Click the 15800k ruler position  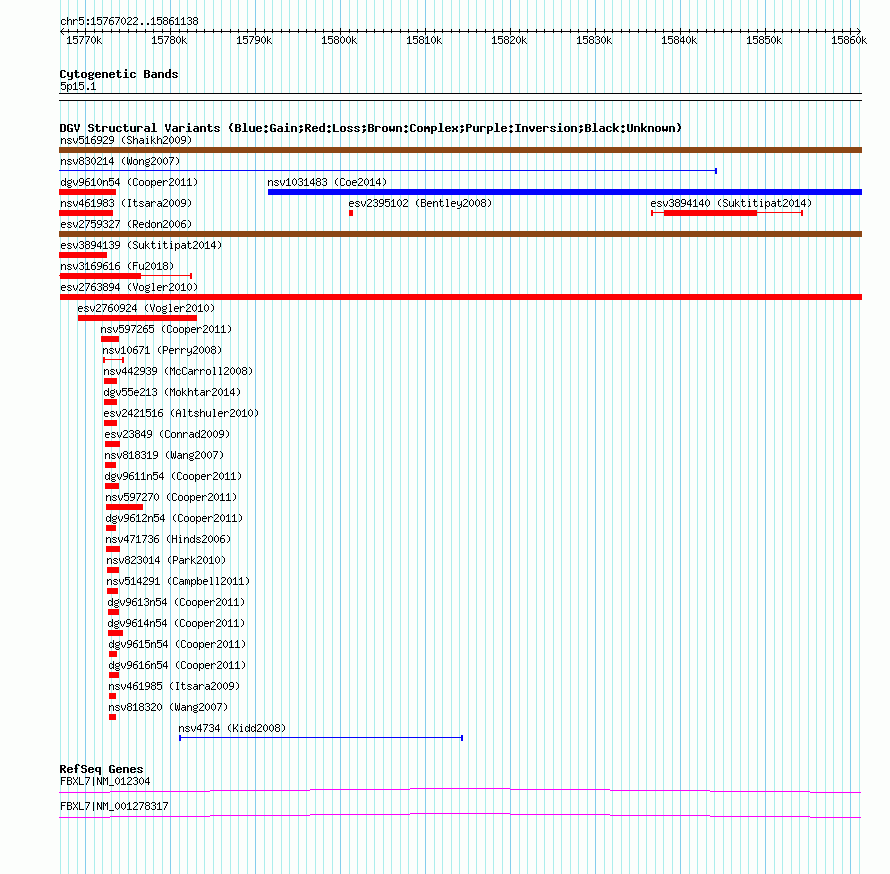339,40
